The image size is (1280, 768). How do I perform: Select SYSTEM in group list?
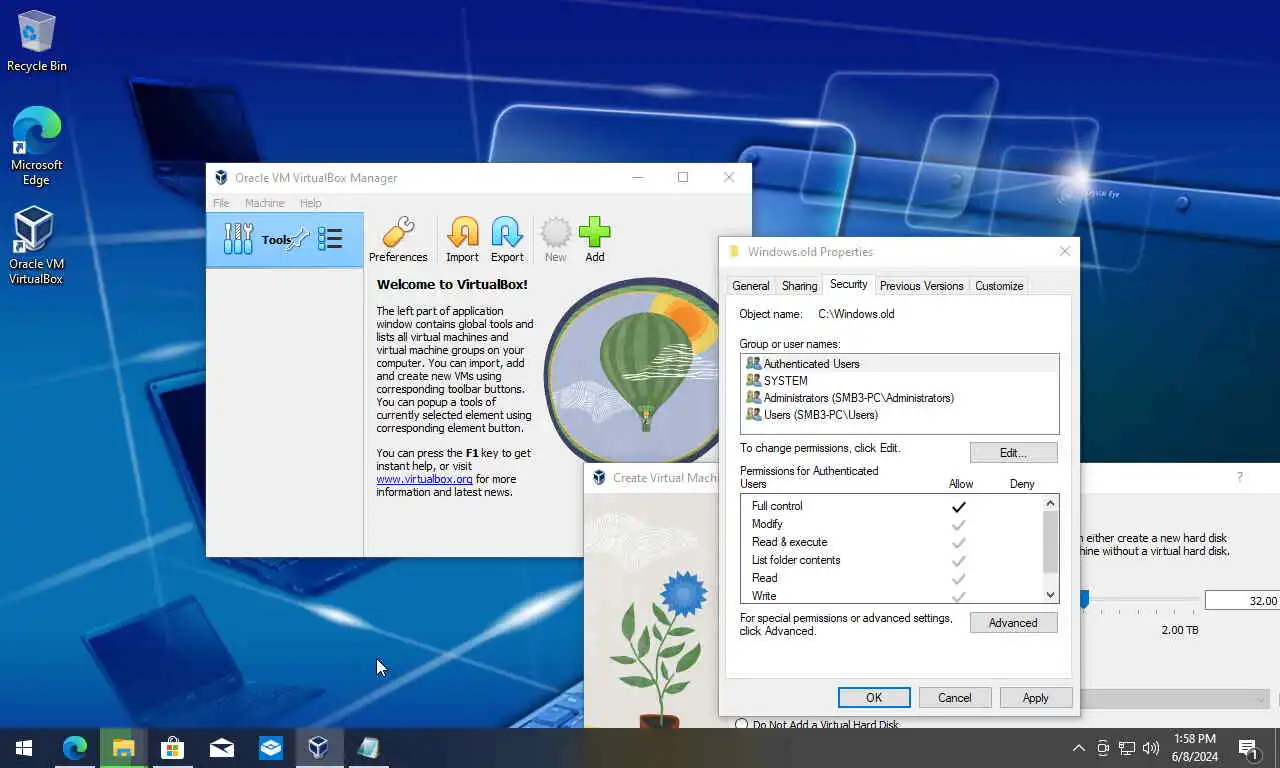[899, 381]
